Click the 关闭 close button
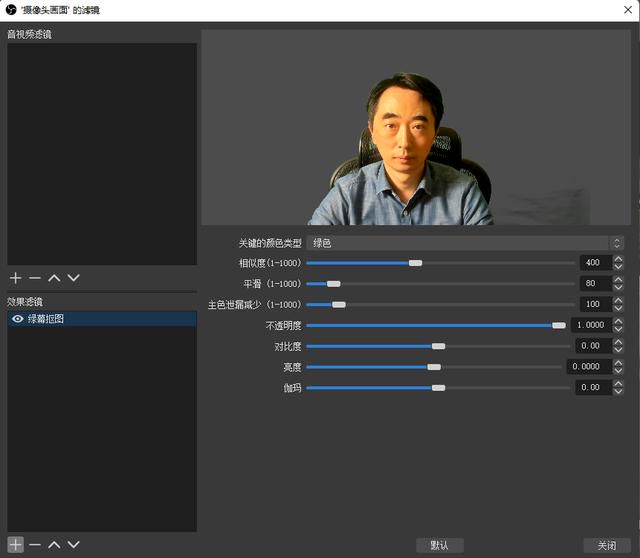 click(x=607, y=545)
